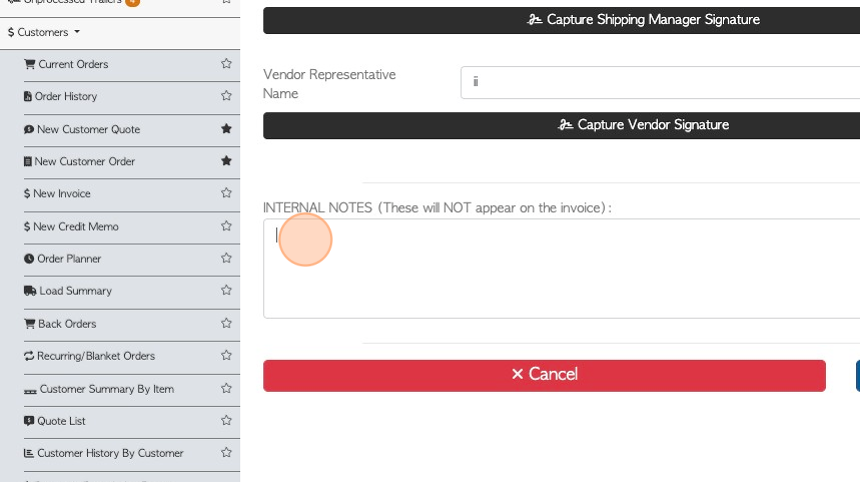This screenshot has height=482, width=860.
Task: Click the Customer Summary By Item icon
Action: [31, 389]
